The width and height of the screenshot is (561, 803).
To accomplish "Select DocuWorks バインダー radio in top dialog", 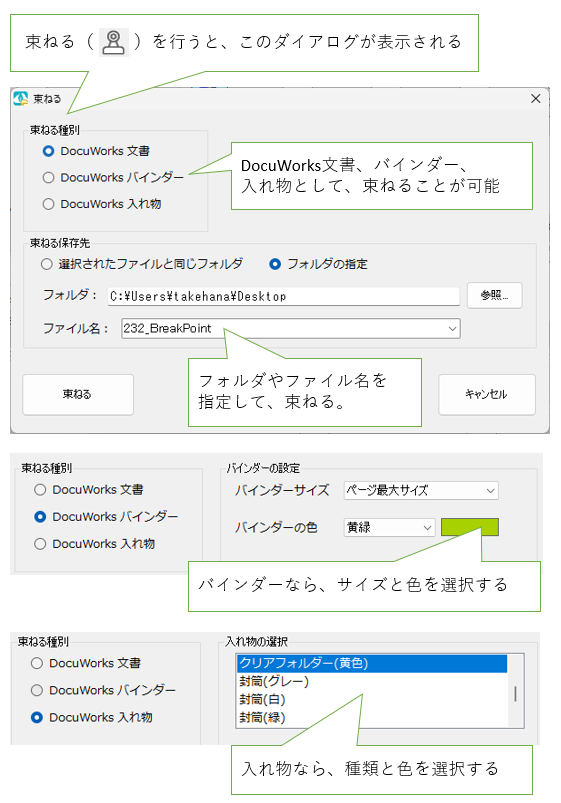I will coord(49,177).
